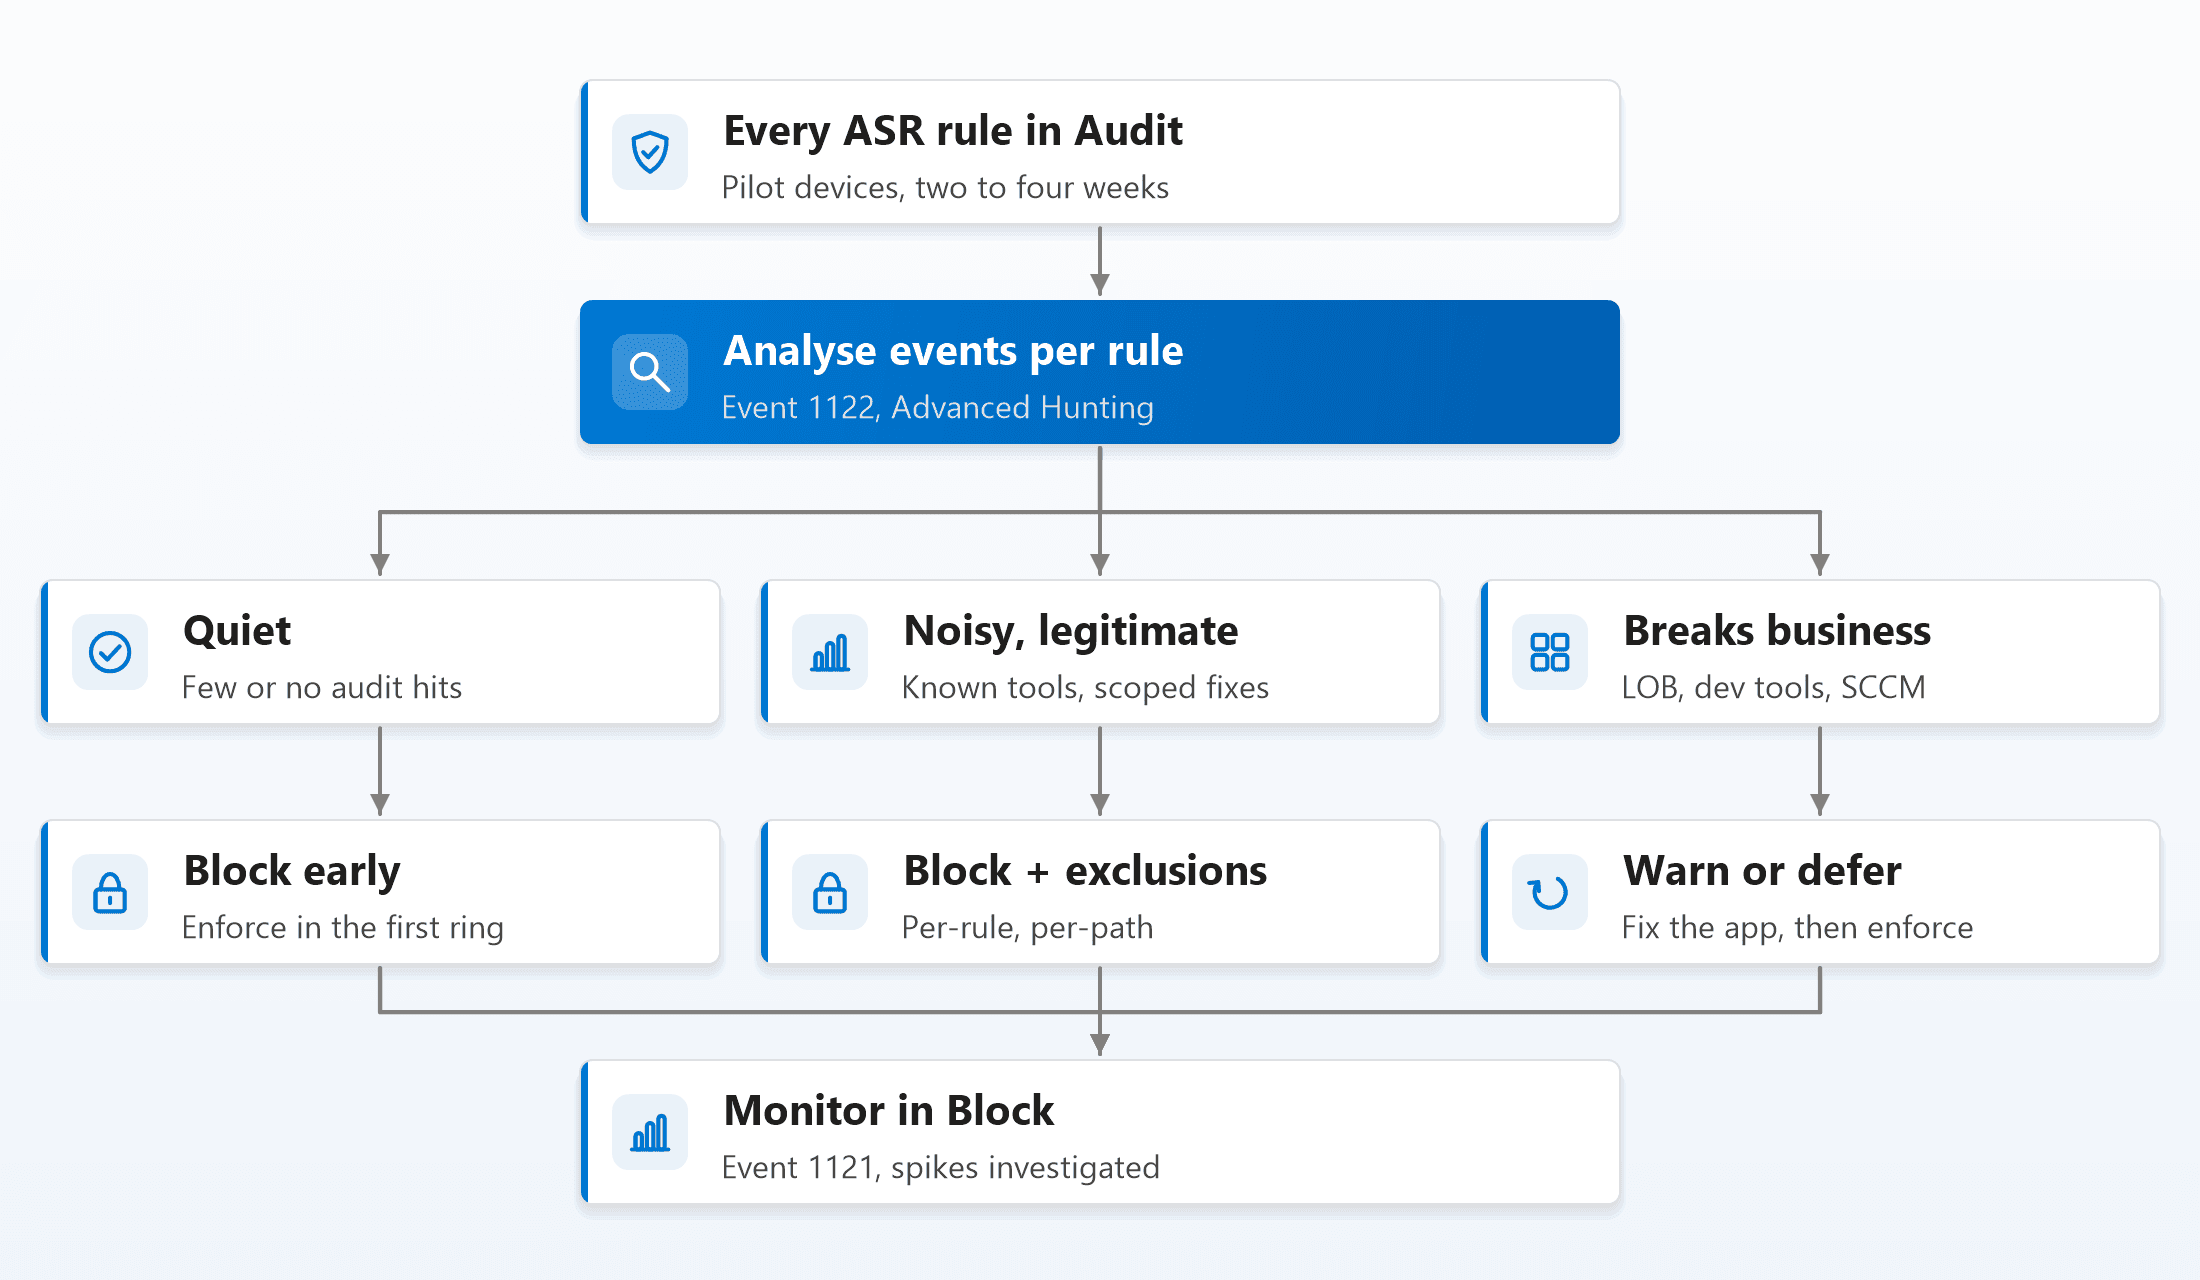Select 'Pilot devices, two to four weeks' text

(945, 187)
